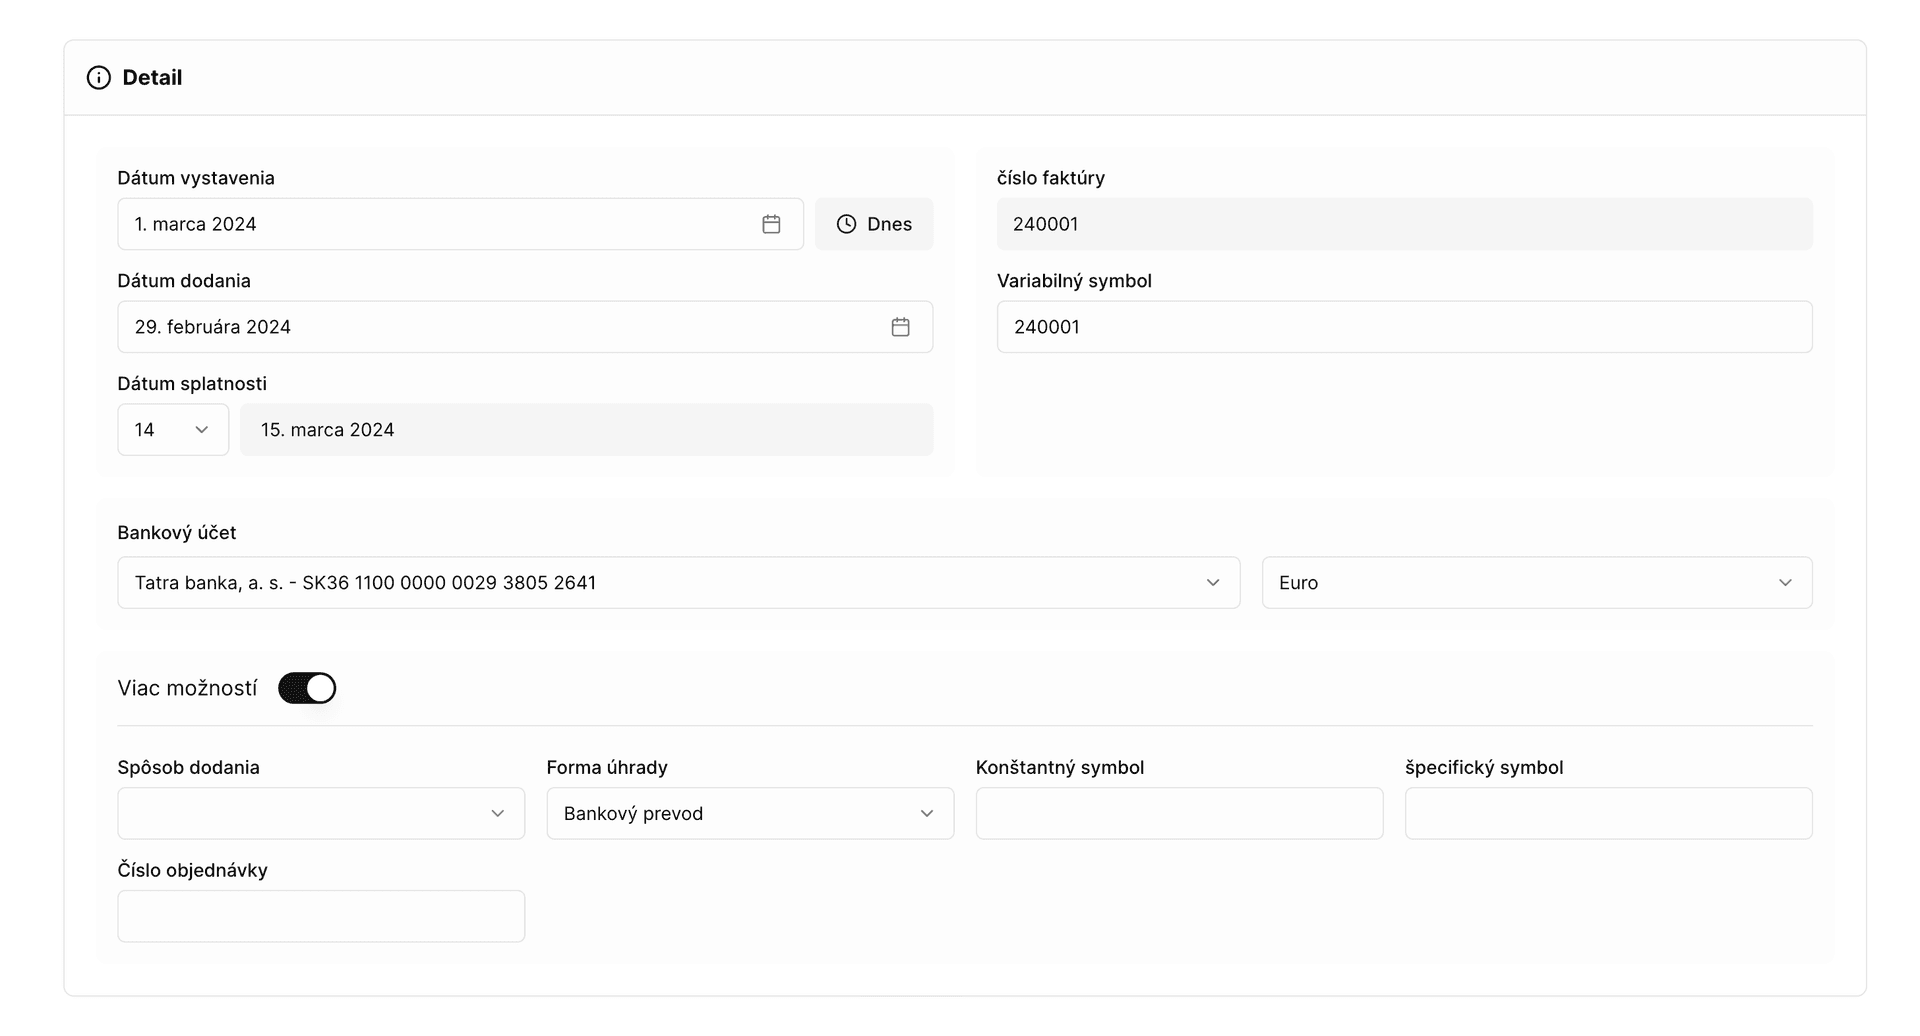Click the info icon beside Detail heading
1920x1036 pixels.
98,78
